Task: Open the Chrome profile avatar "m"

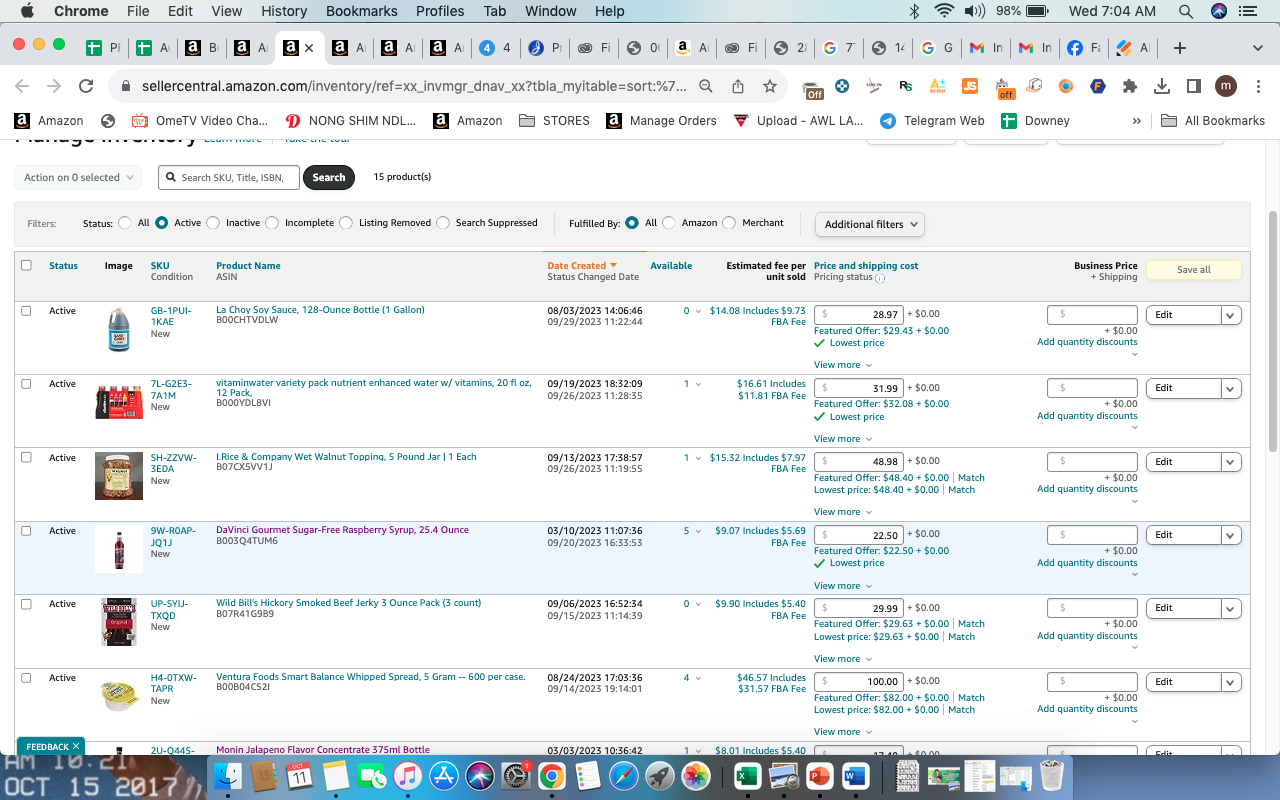Action: tap(1226, 87)
